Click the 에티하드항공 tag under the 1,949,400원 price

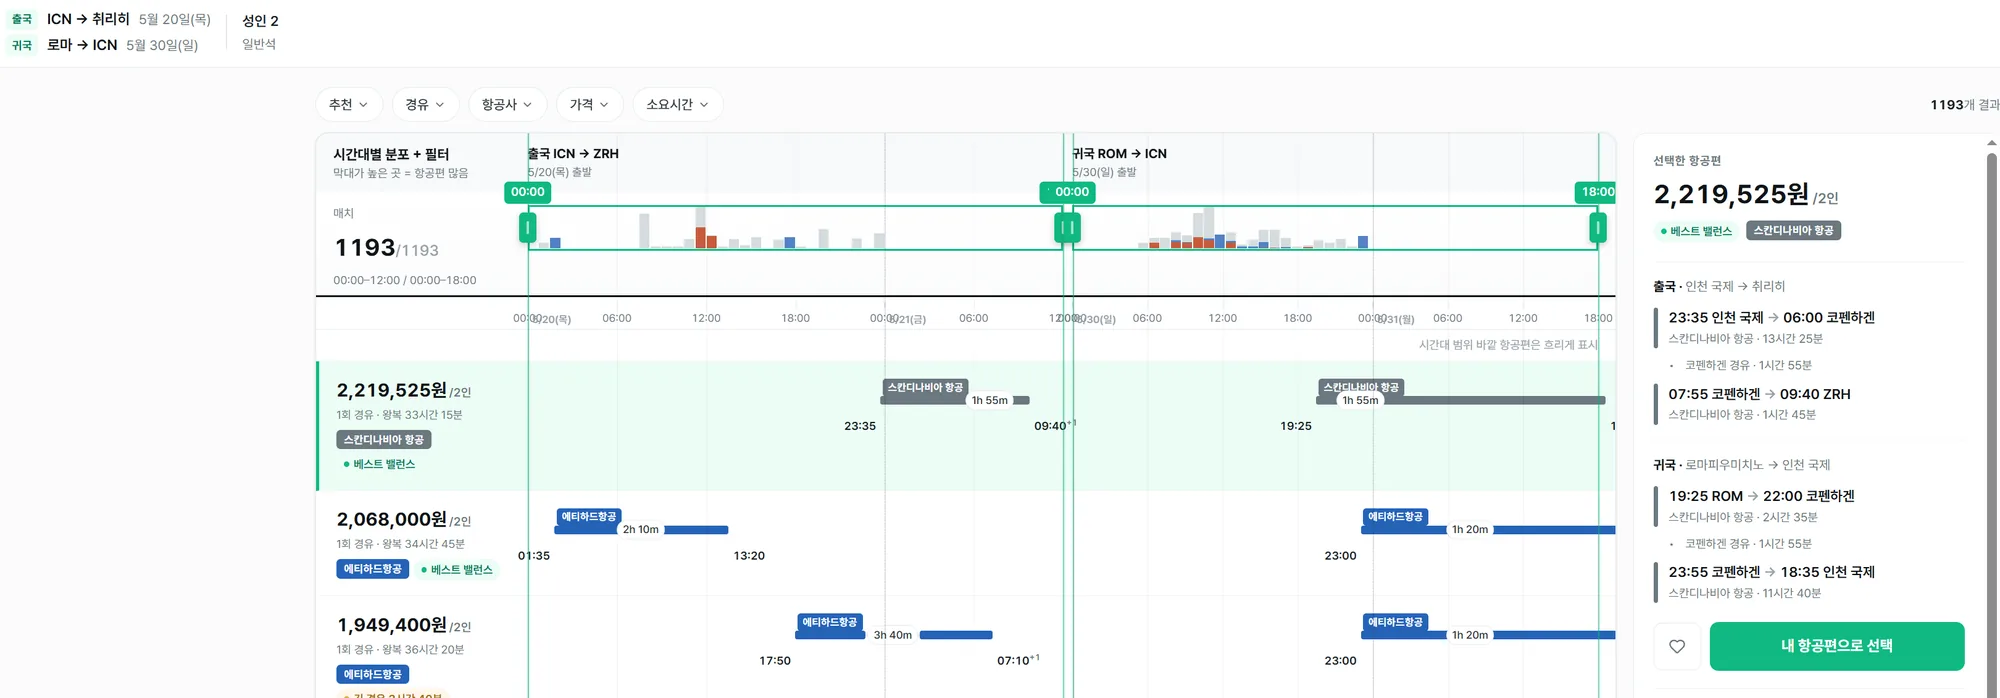tap(373, 674)
